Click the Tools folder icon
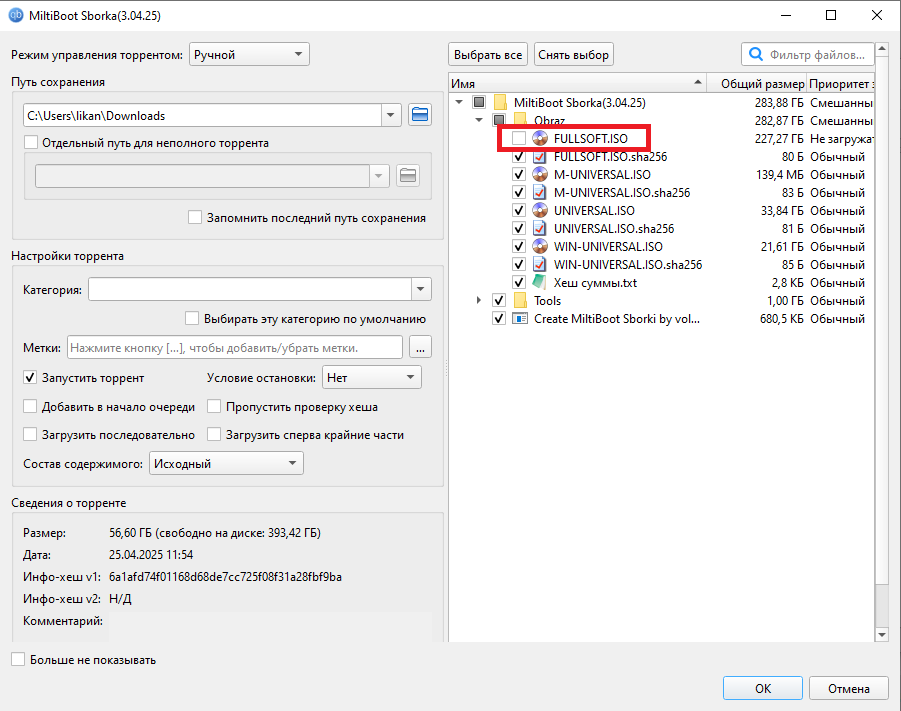 520,300
